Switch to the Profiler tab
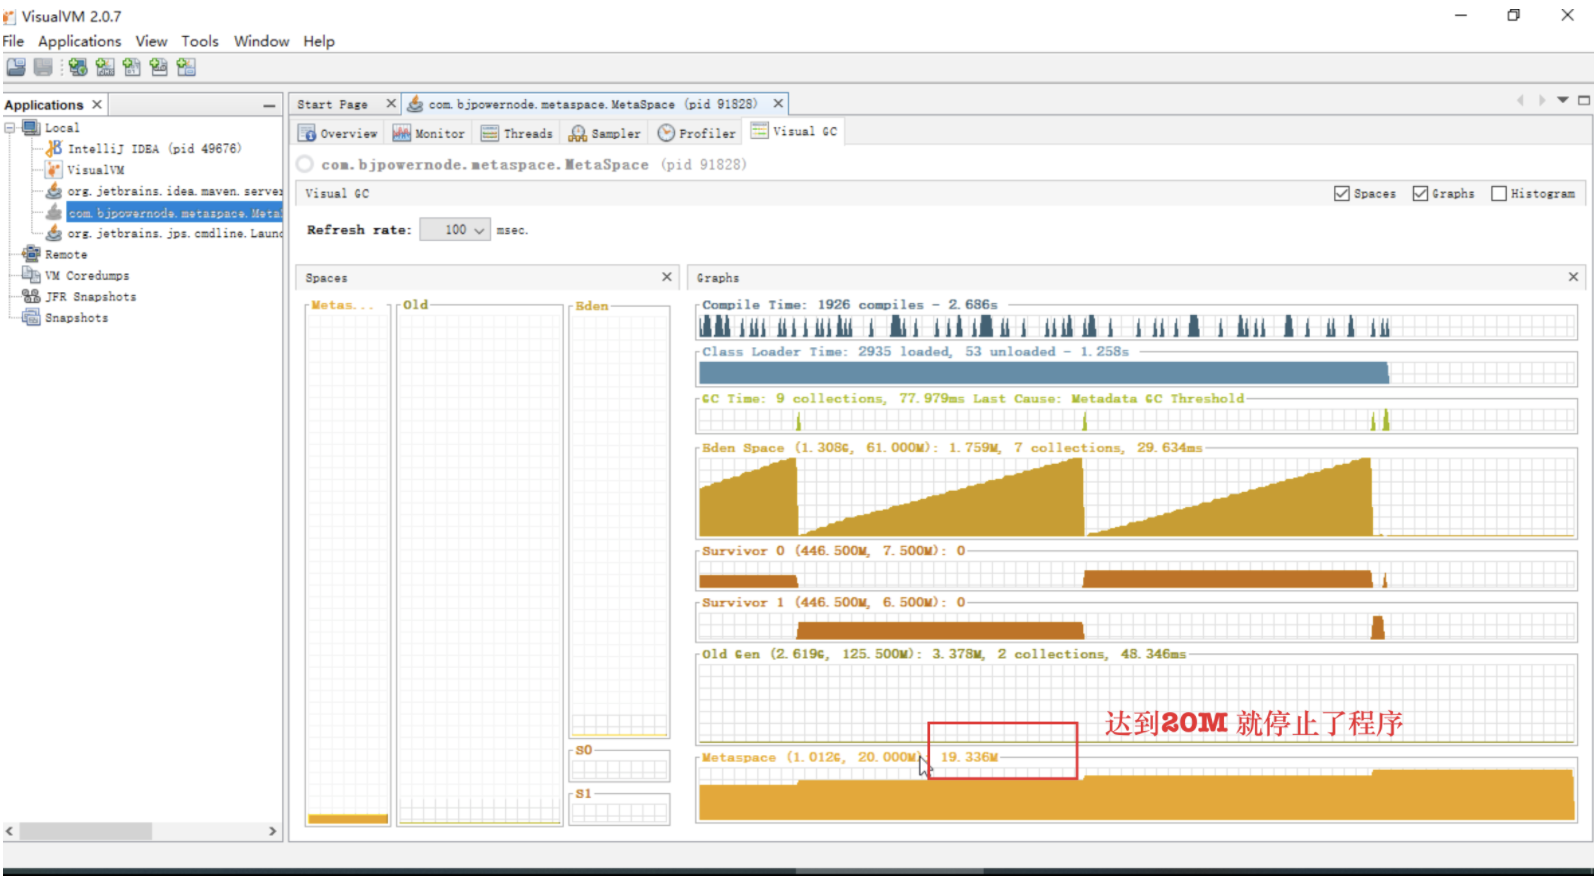Image resolution: width=1594 pixels, height=876 pixels. click(697, 133)
